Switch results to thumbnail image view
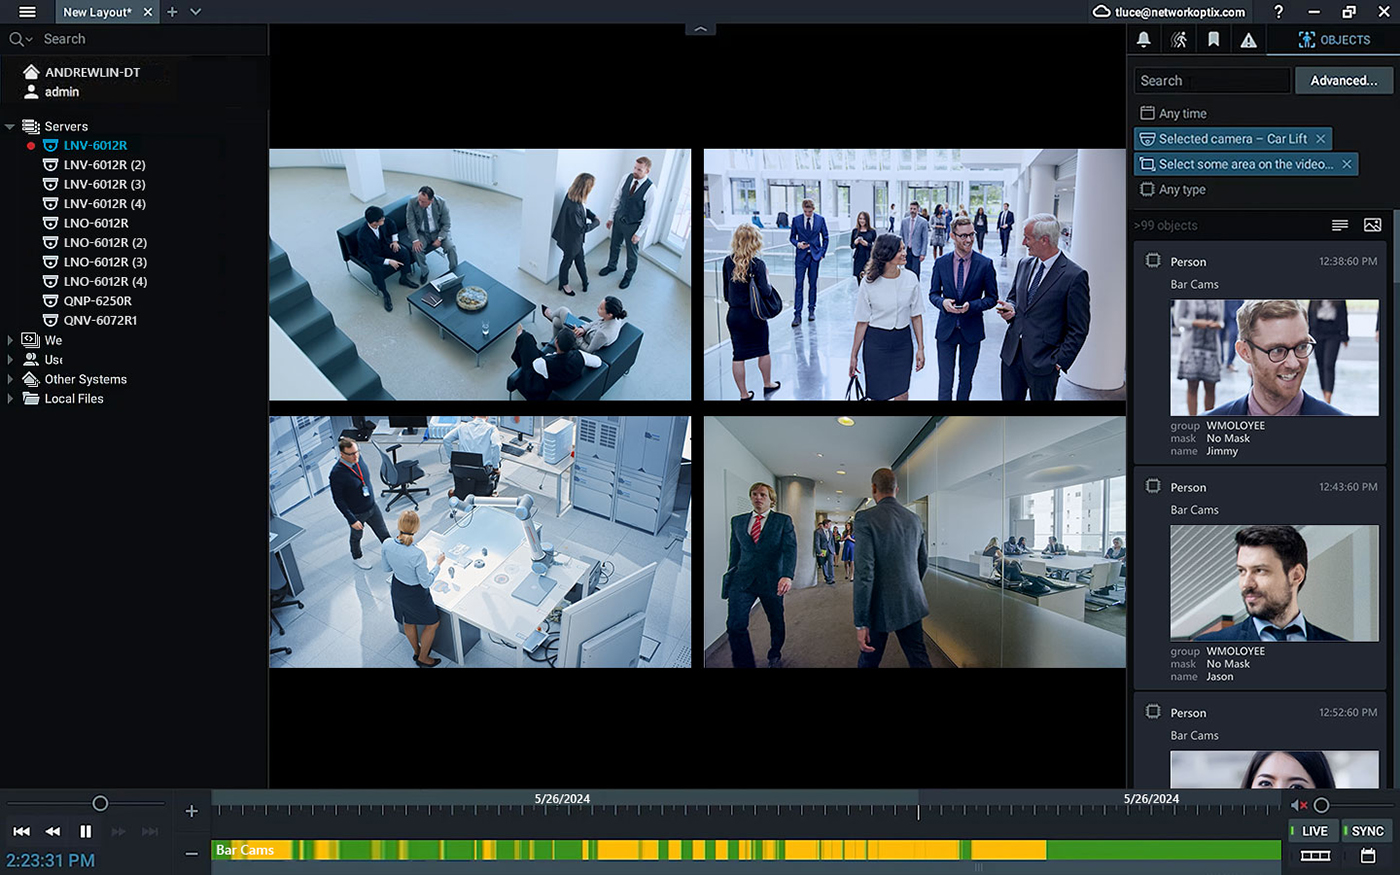The height and width of the screenshot is (875, 1400). pos(1372,225)
